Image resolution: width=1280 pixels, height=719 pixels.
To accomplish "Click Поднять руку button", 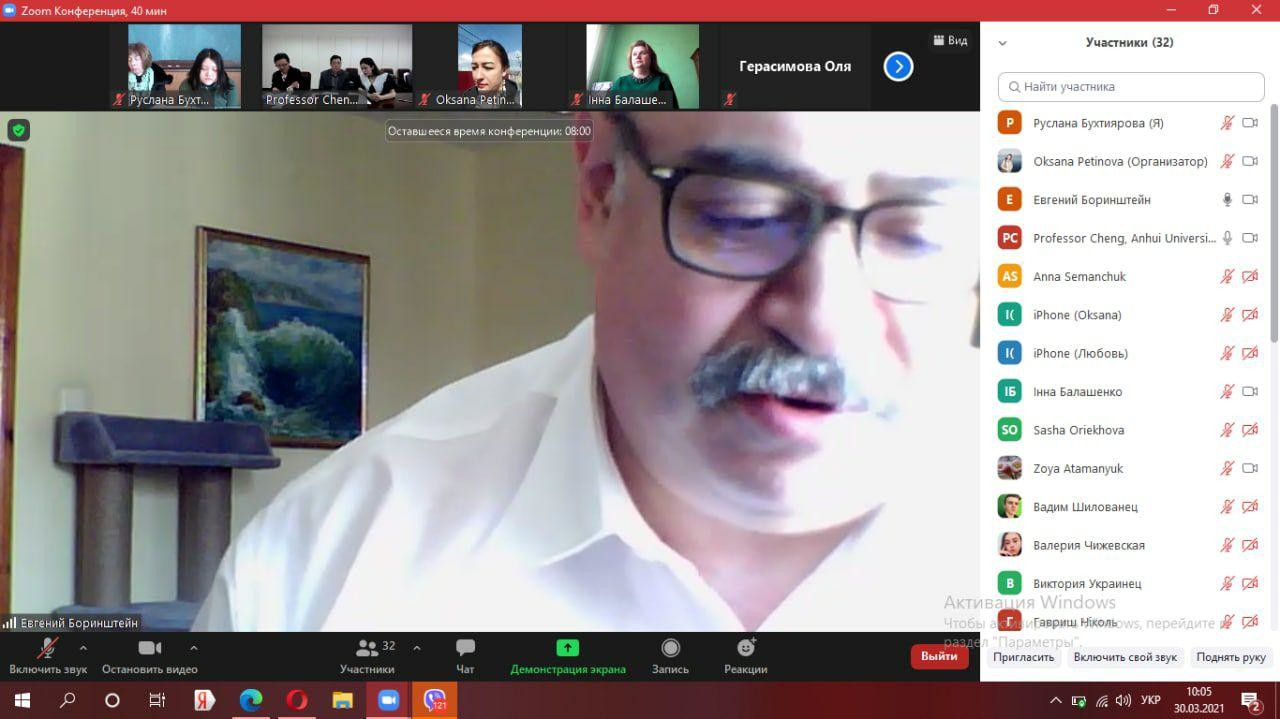I will [1231, 657].
